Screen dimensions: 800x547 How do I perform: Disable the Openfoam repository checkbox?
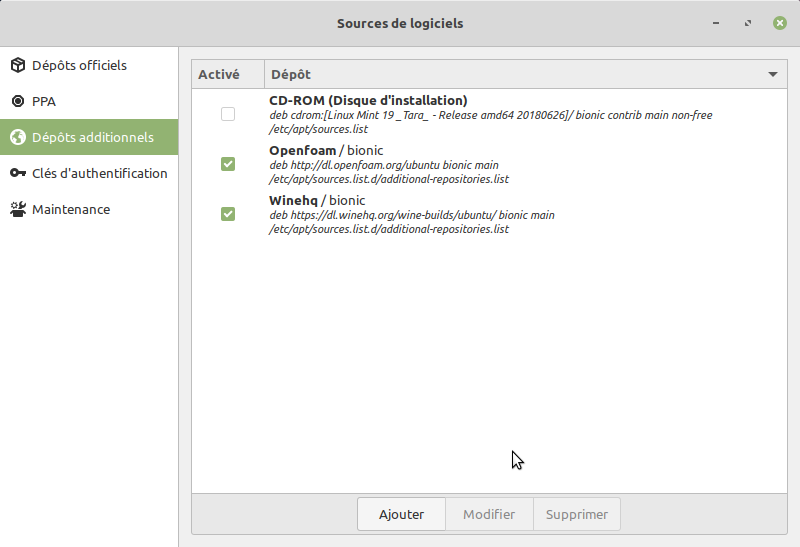[x=228, y=164]
